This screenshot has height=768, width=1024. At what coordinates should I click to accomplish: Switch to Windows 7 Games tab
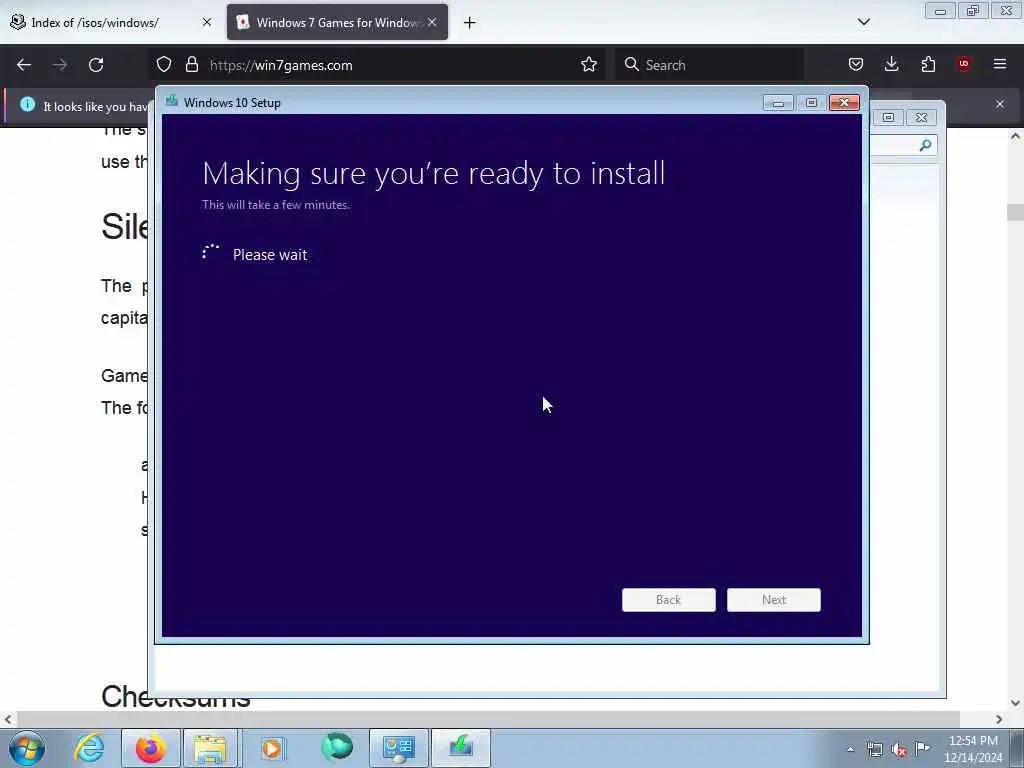[337, 23]
